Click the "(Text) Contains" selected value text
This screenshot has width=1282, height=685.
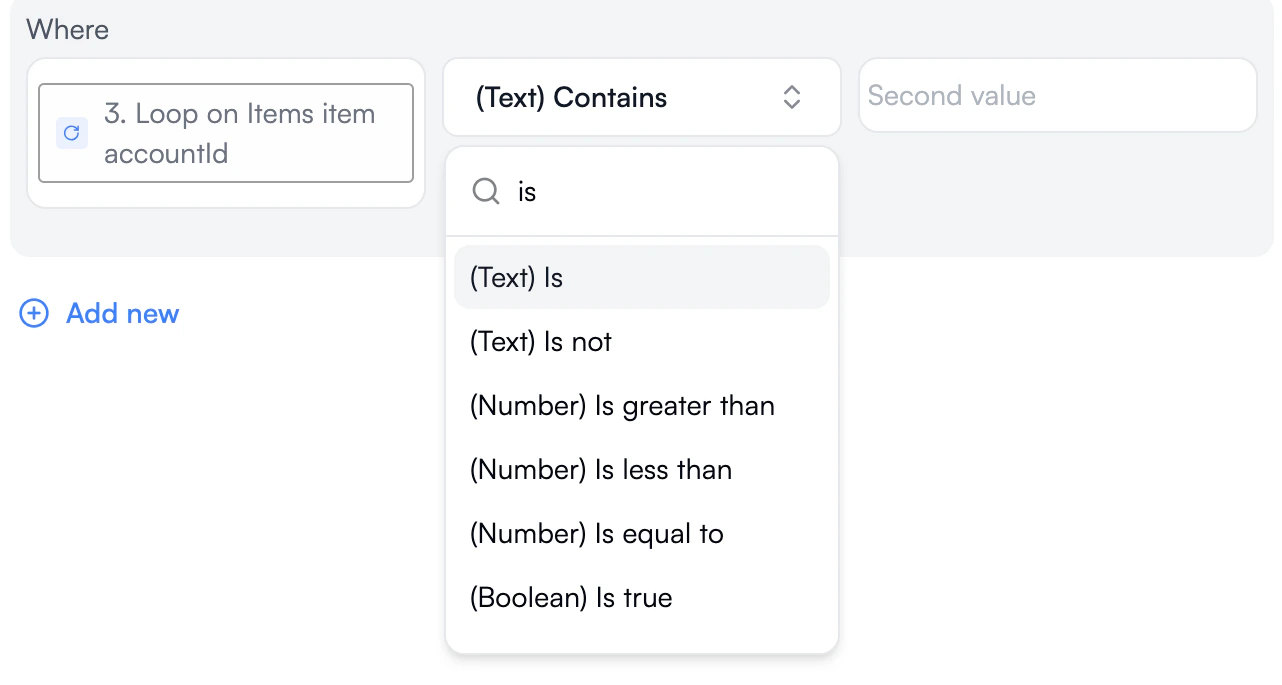coord(571,98)
